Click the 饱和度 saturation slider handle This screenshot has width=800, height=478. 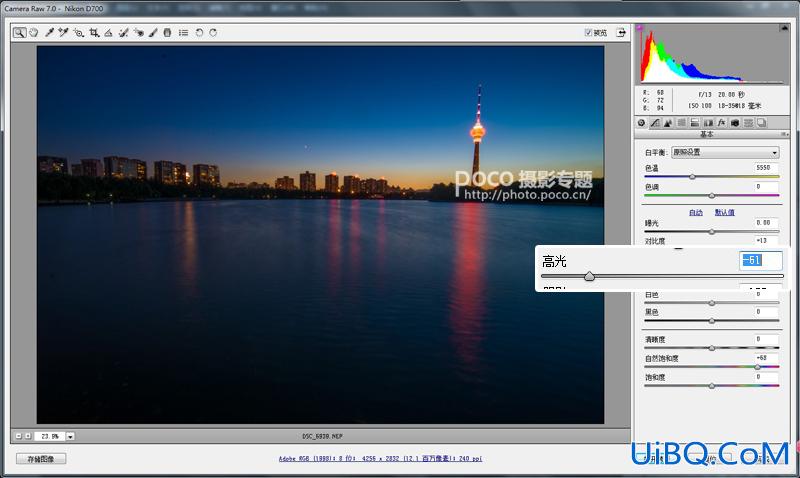(712, 386)
